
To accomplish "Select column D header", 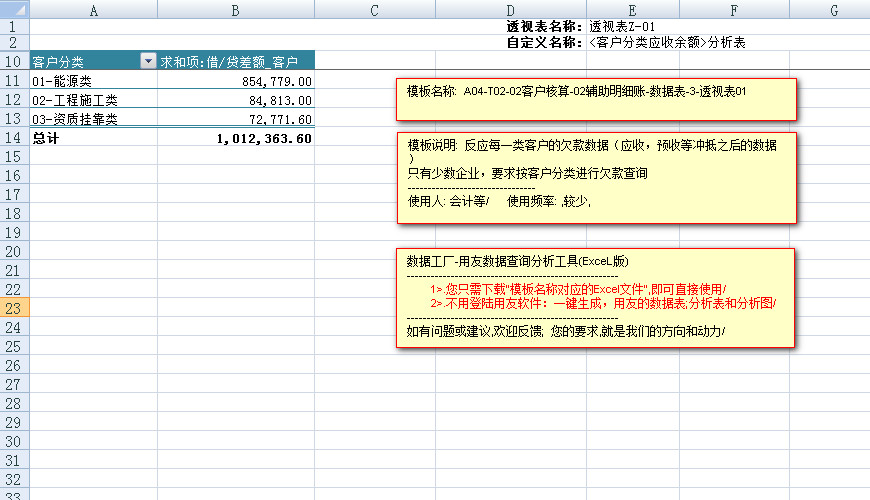I will 510,9.
